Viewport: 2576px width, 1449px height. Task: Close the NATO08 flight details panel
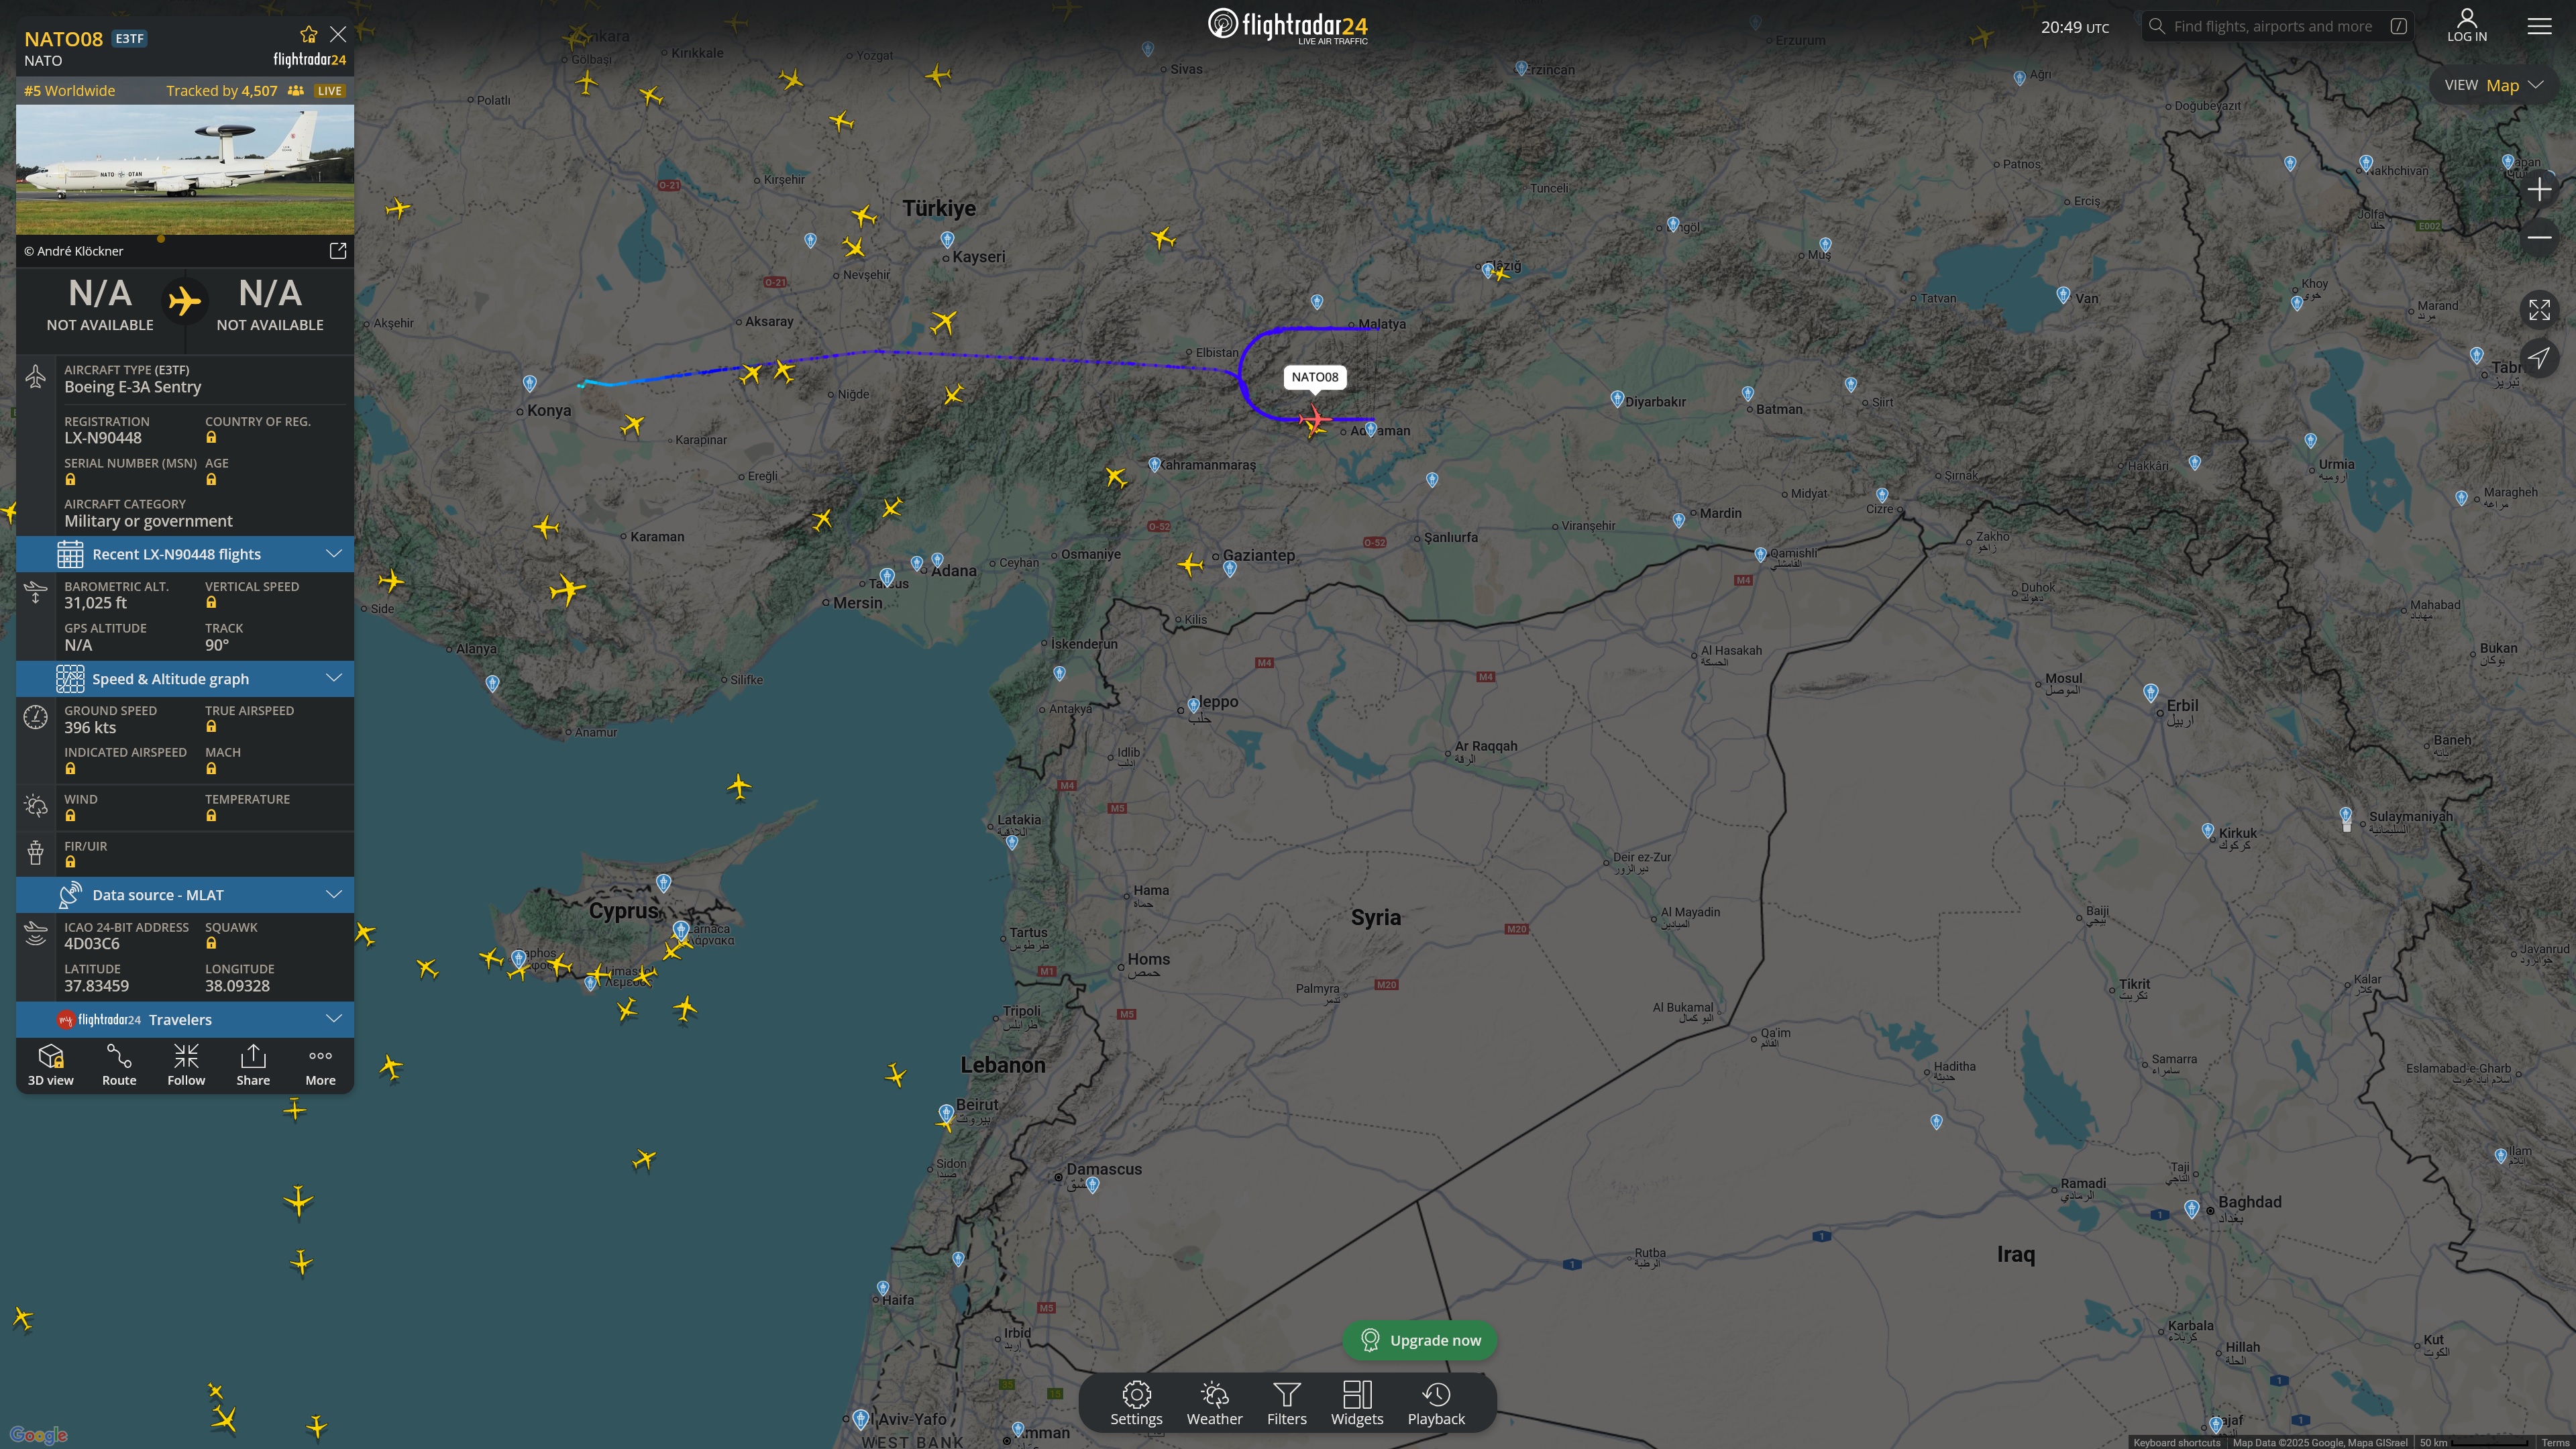tap(338, 35)
